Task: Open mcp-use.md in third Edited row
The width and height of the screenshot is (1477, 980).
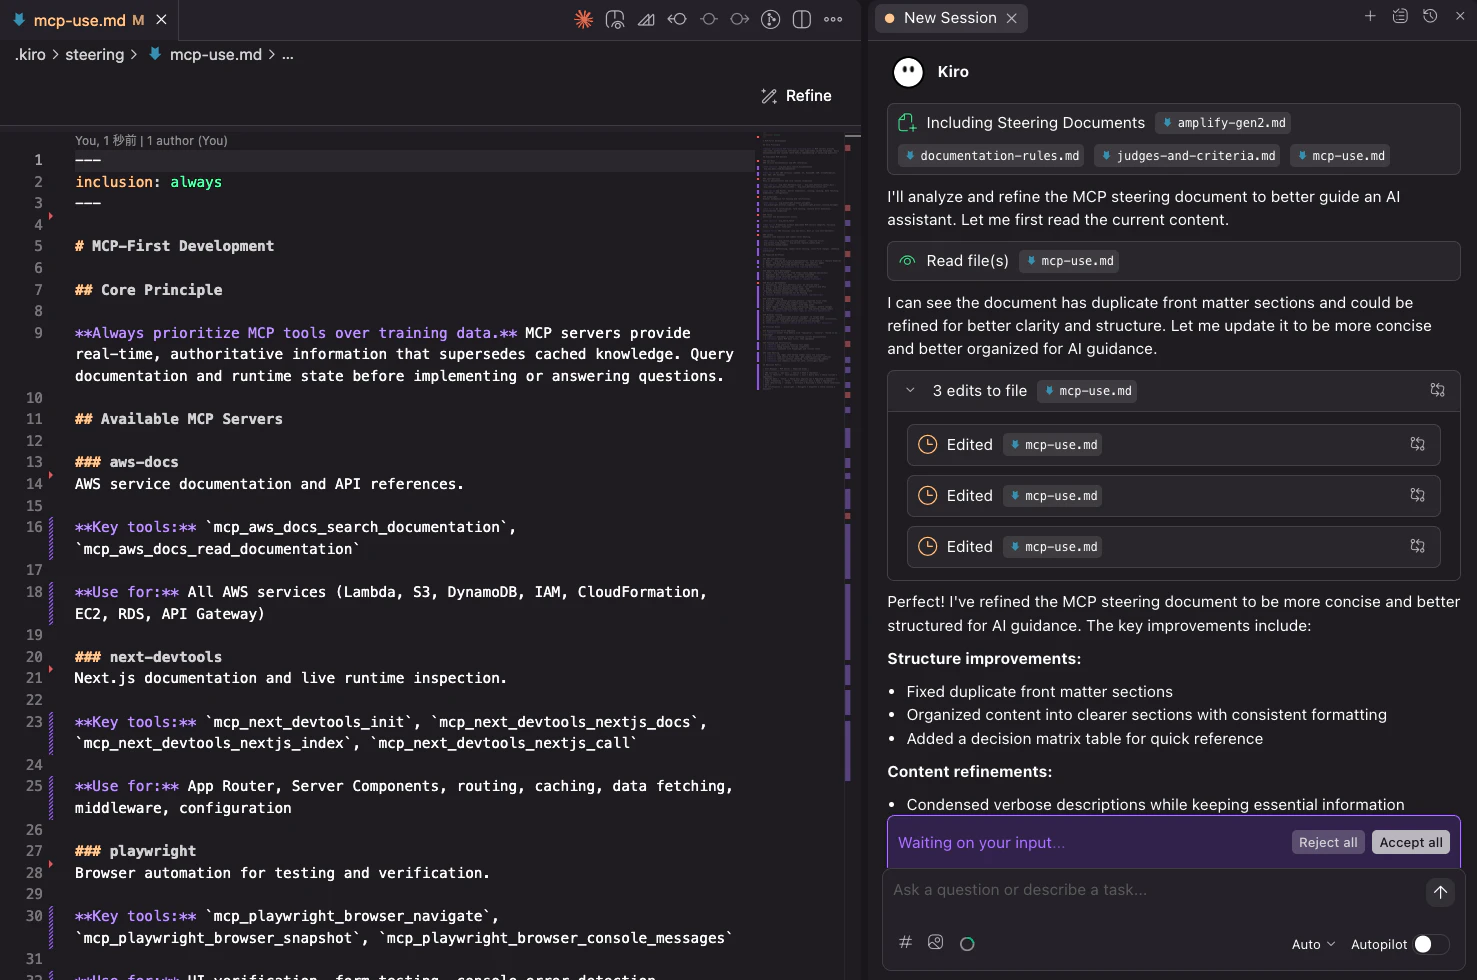Action: pos(1053,547)
